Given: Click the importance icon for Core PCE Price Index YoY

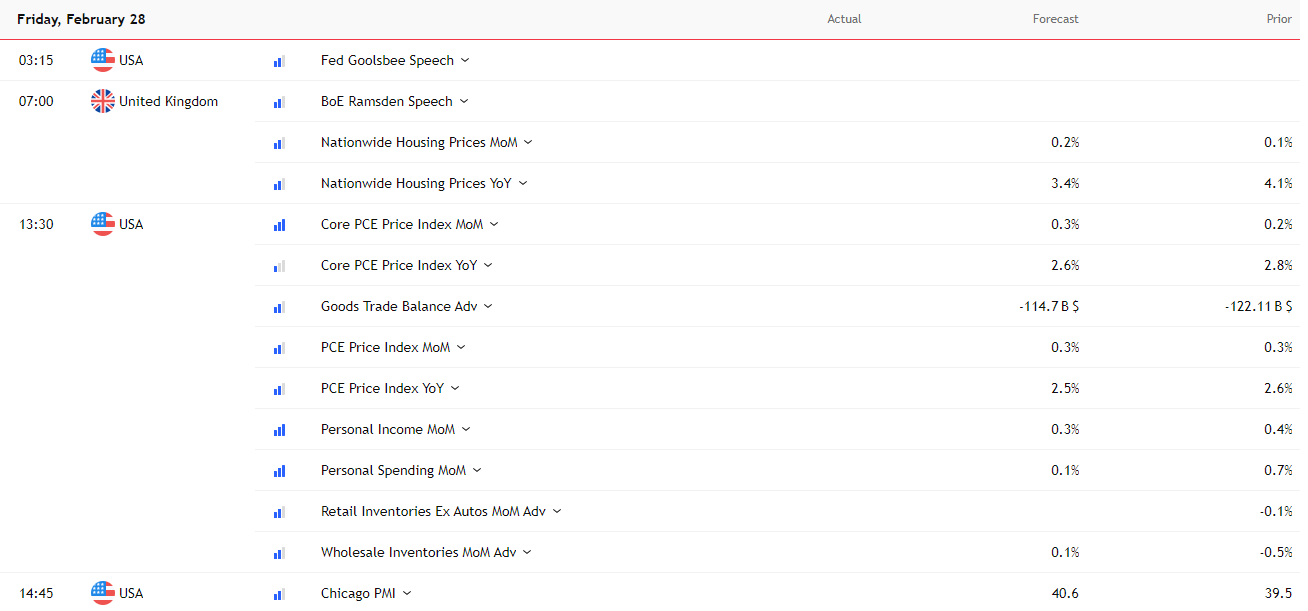Looking at the screenshot, I should [x=279, y=266].
